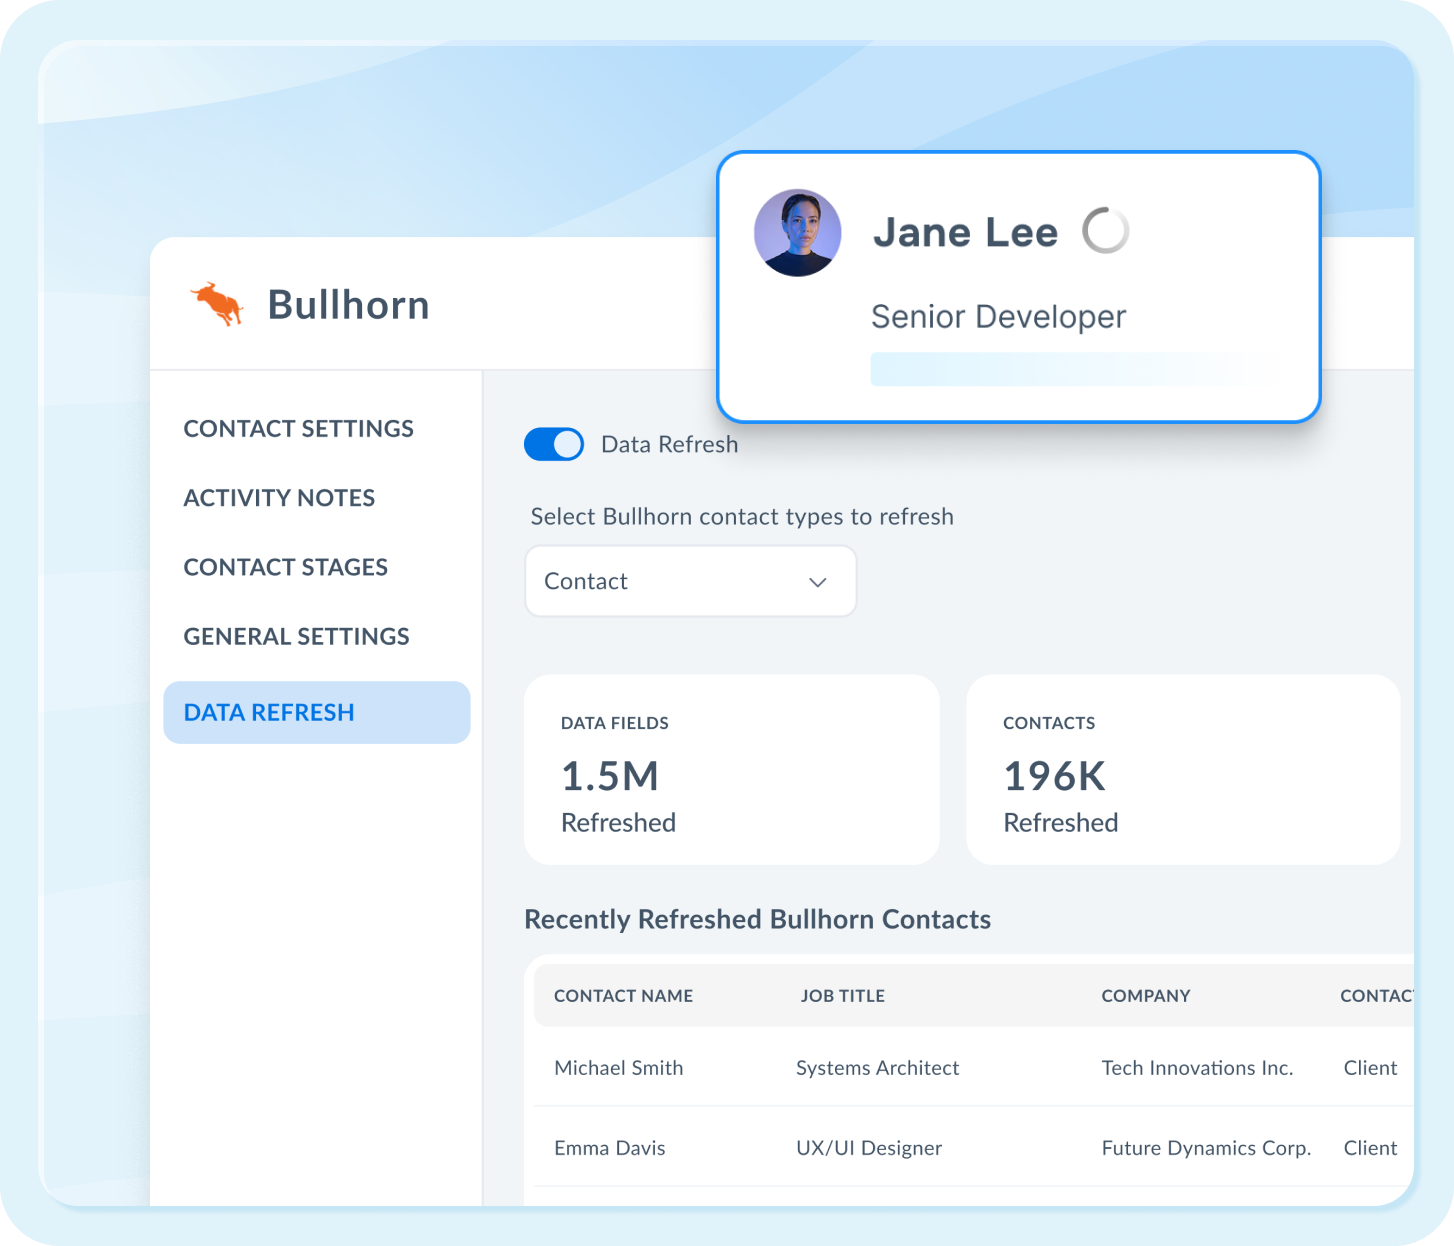1454x1246 pixels.
Task: Click Select Bullhorn contact types to refresh label
Action: pos(742,517)
